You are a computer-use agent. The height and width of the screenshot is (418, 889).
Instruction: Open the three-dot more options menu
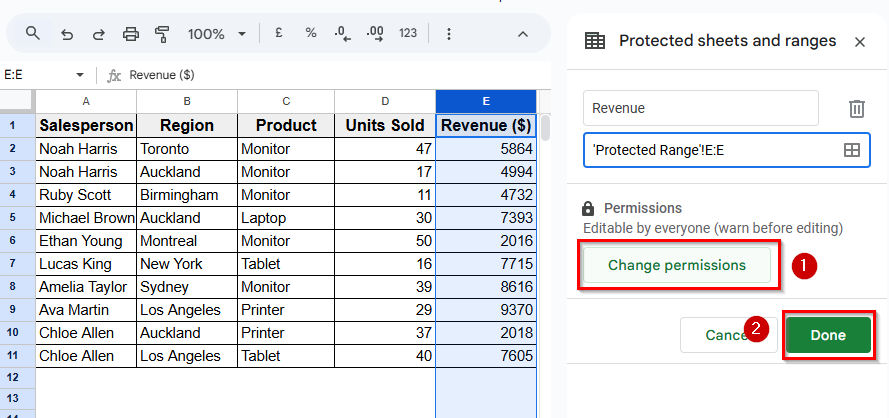(448, 34)
